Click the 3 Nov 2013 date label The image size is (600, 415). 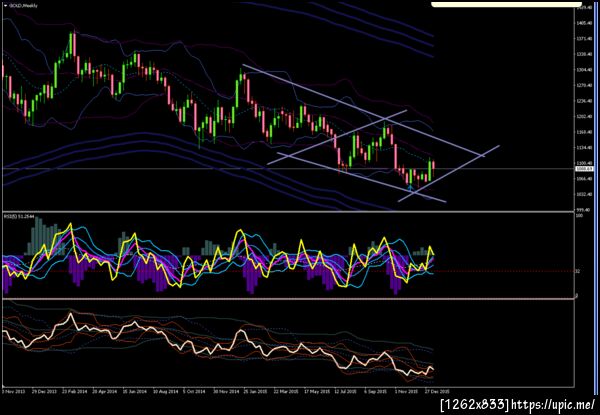point(12,392)
